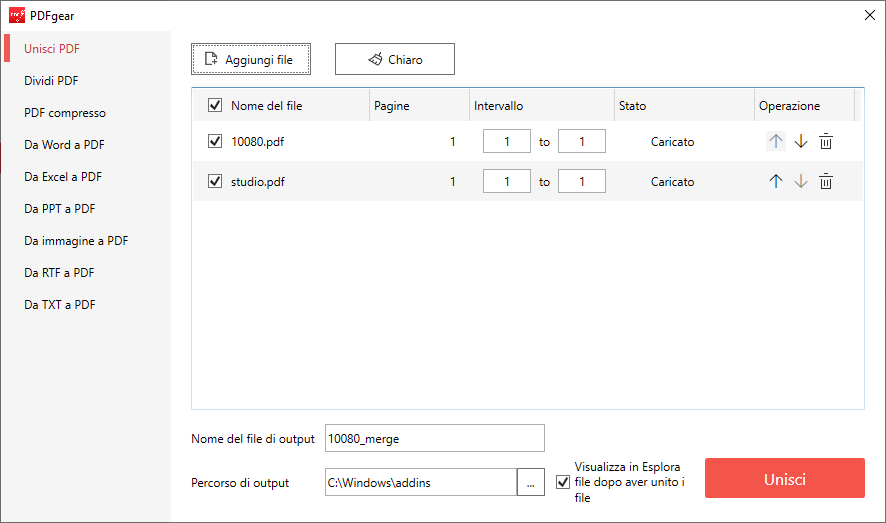Start merging with the Unisci button

[784, 479]
